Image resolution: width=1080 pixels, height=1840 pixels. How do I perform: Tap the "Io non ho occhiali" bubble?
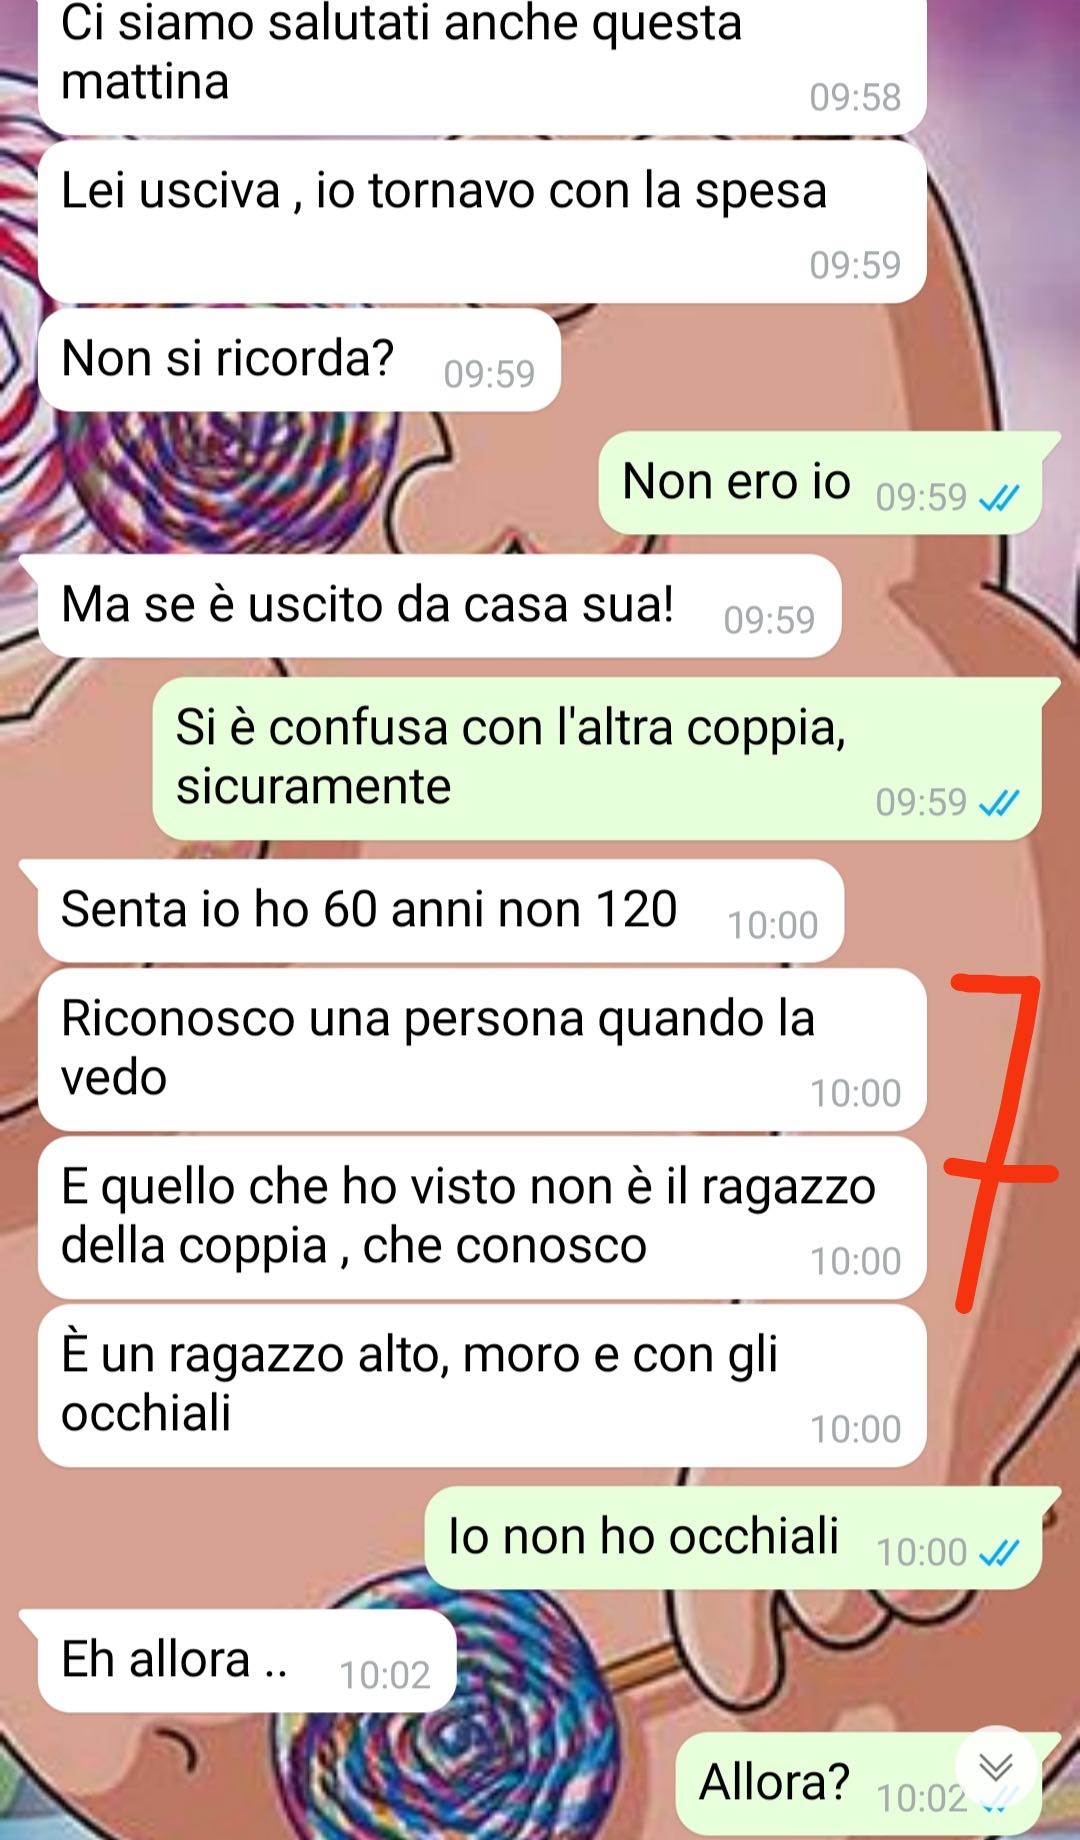tap(734, 1538)
